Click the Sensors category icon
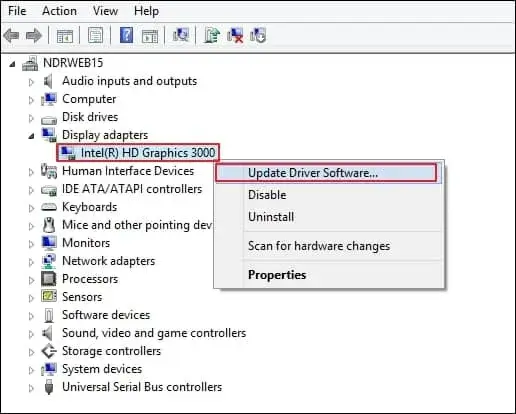This screenshot has height=414, width=516. coord(49,296)
